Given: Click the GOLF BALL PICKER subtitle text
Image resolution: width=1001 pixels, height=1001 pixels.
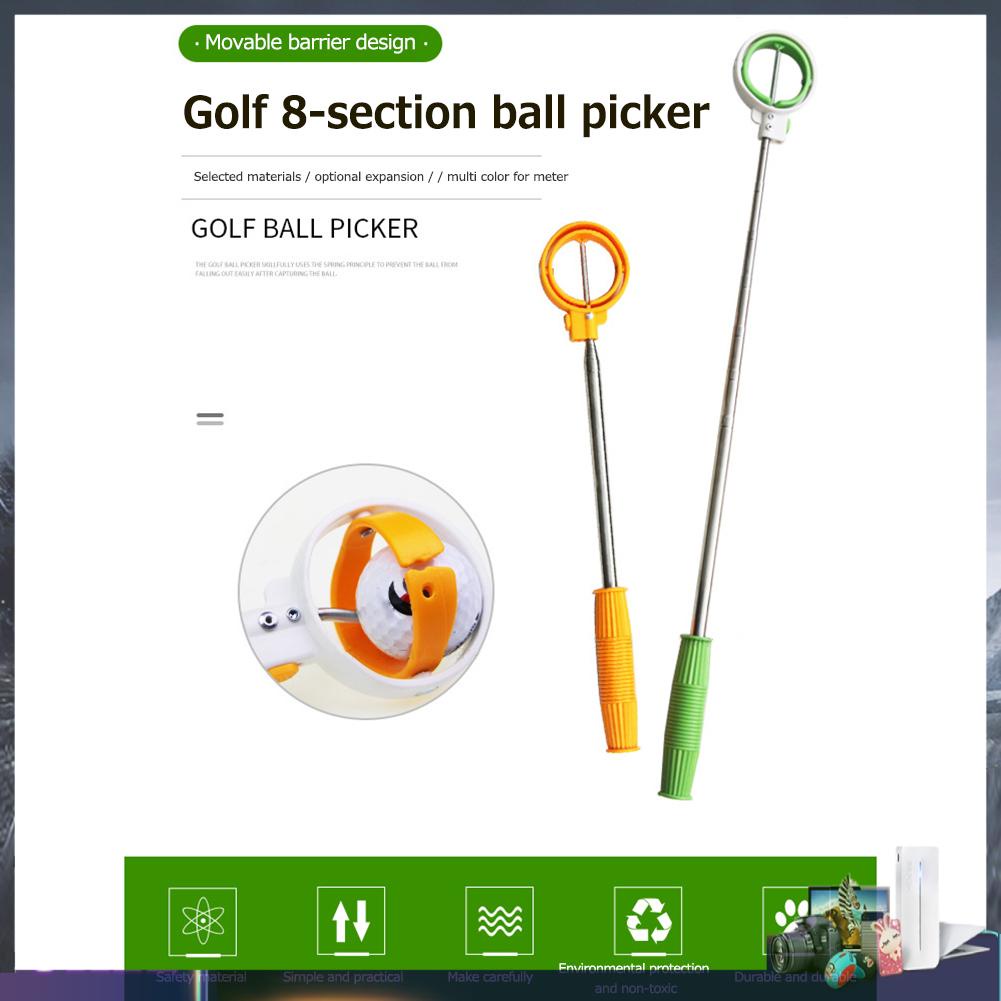Looking at the screenshot, I should pos(305,229).
